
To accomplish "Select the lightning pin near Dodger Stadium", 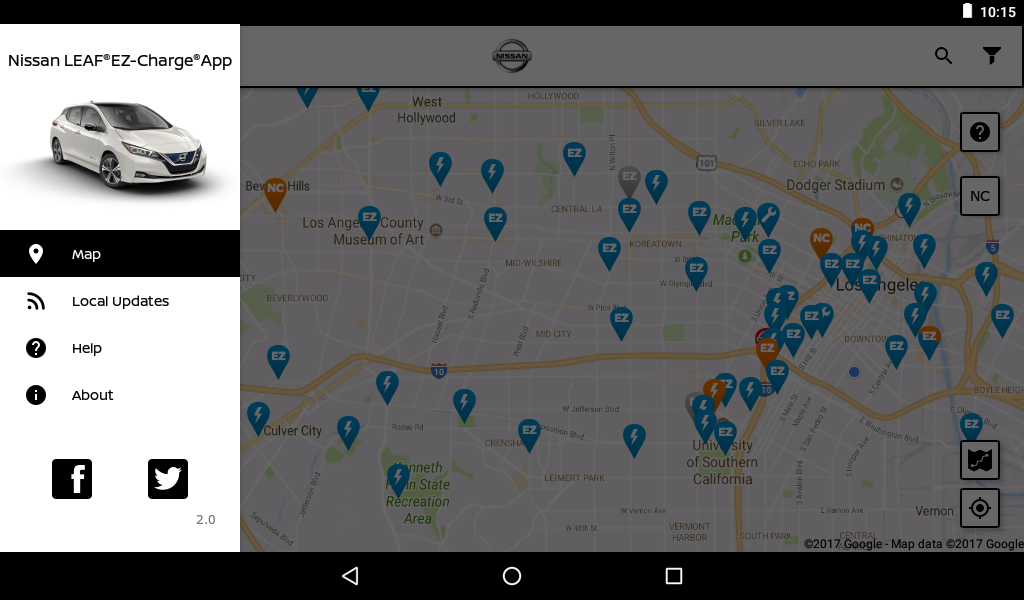I will [x=909, y=209].
